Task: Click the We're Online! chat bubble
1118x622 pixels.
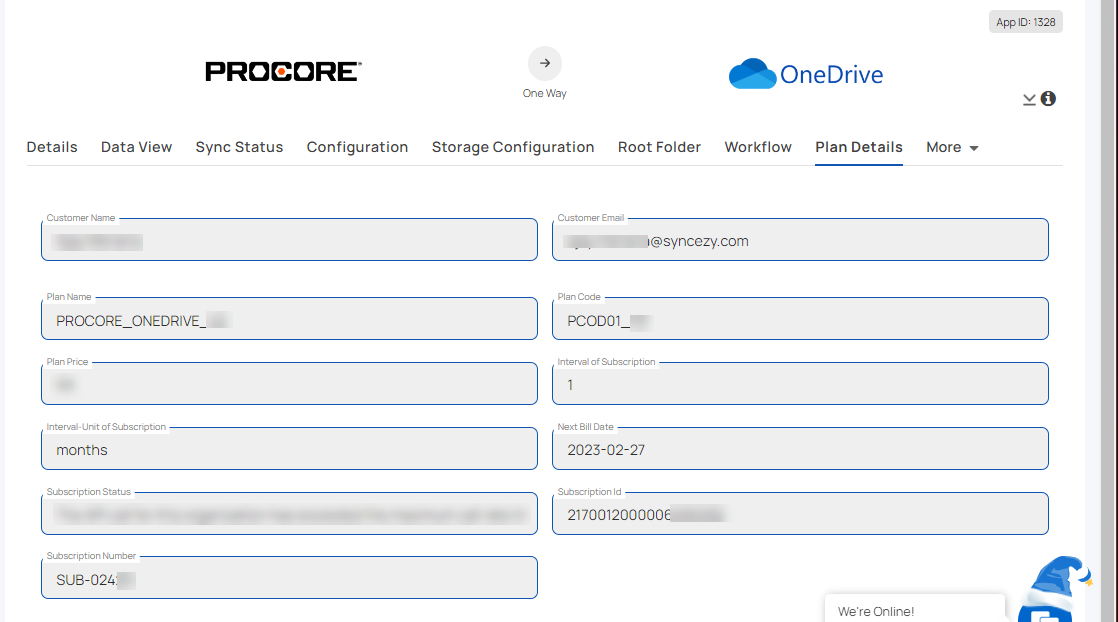Action: point(915,608)
